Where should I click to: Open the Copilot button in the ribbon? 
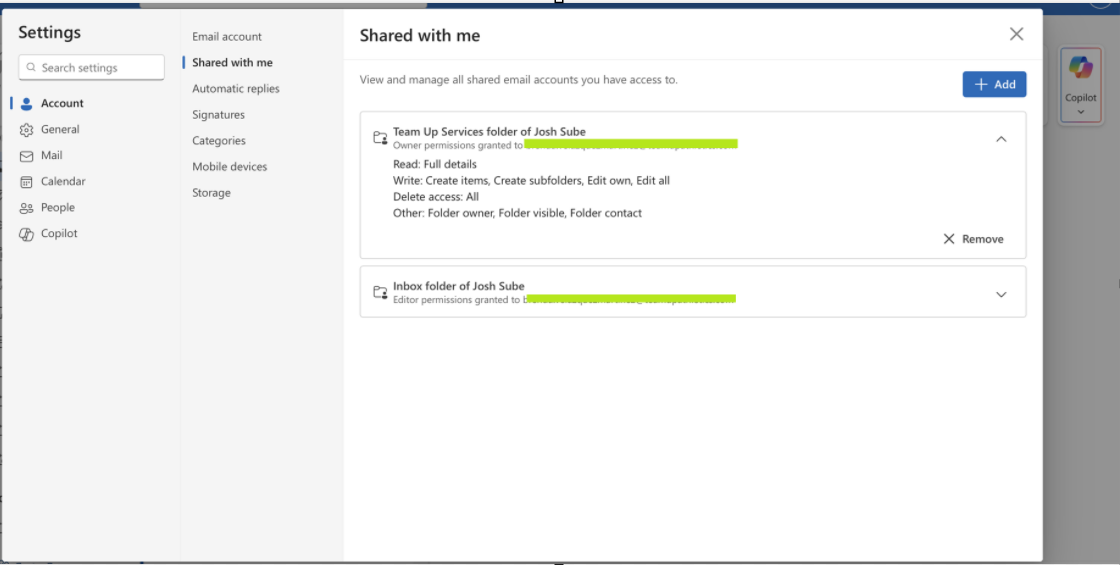[1081, 85]
